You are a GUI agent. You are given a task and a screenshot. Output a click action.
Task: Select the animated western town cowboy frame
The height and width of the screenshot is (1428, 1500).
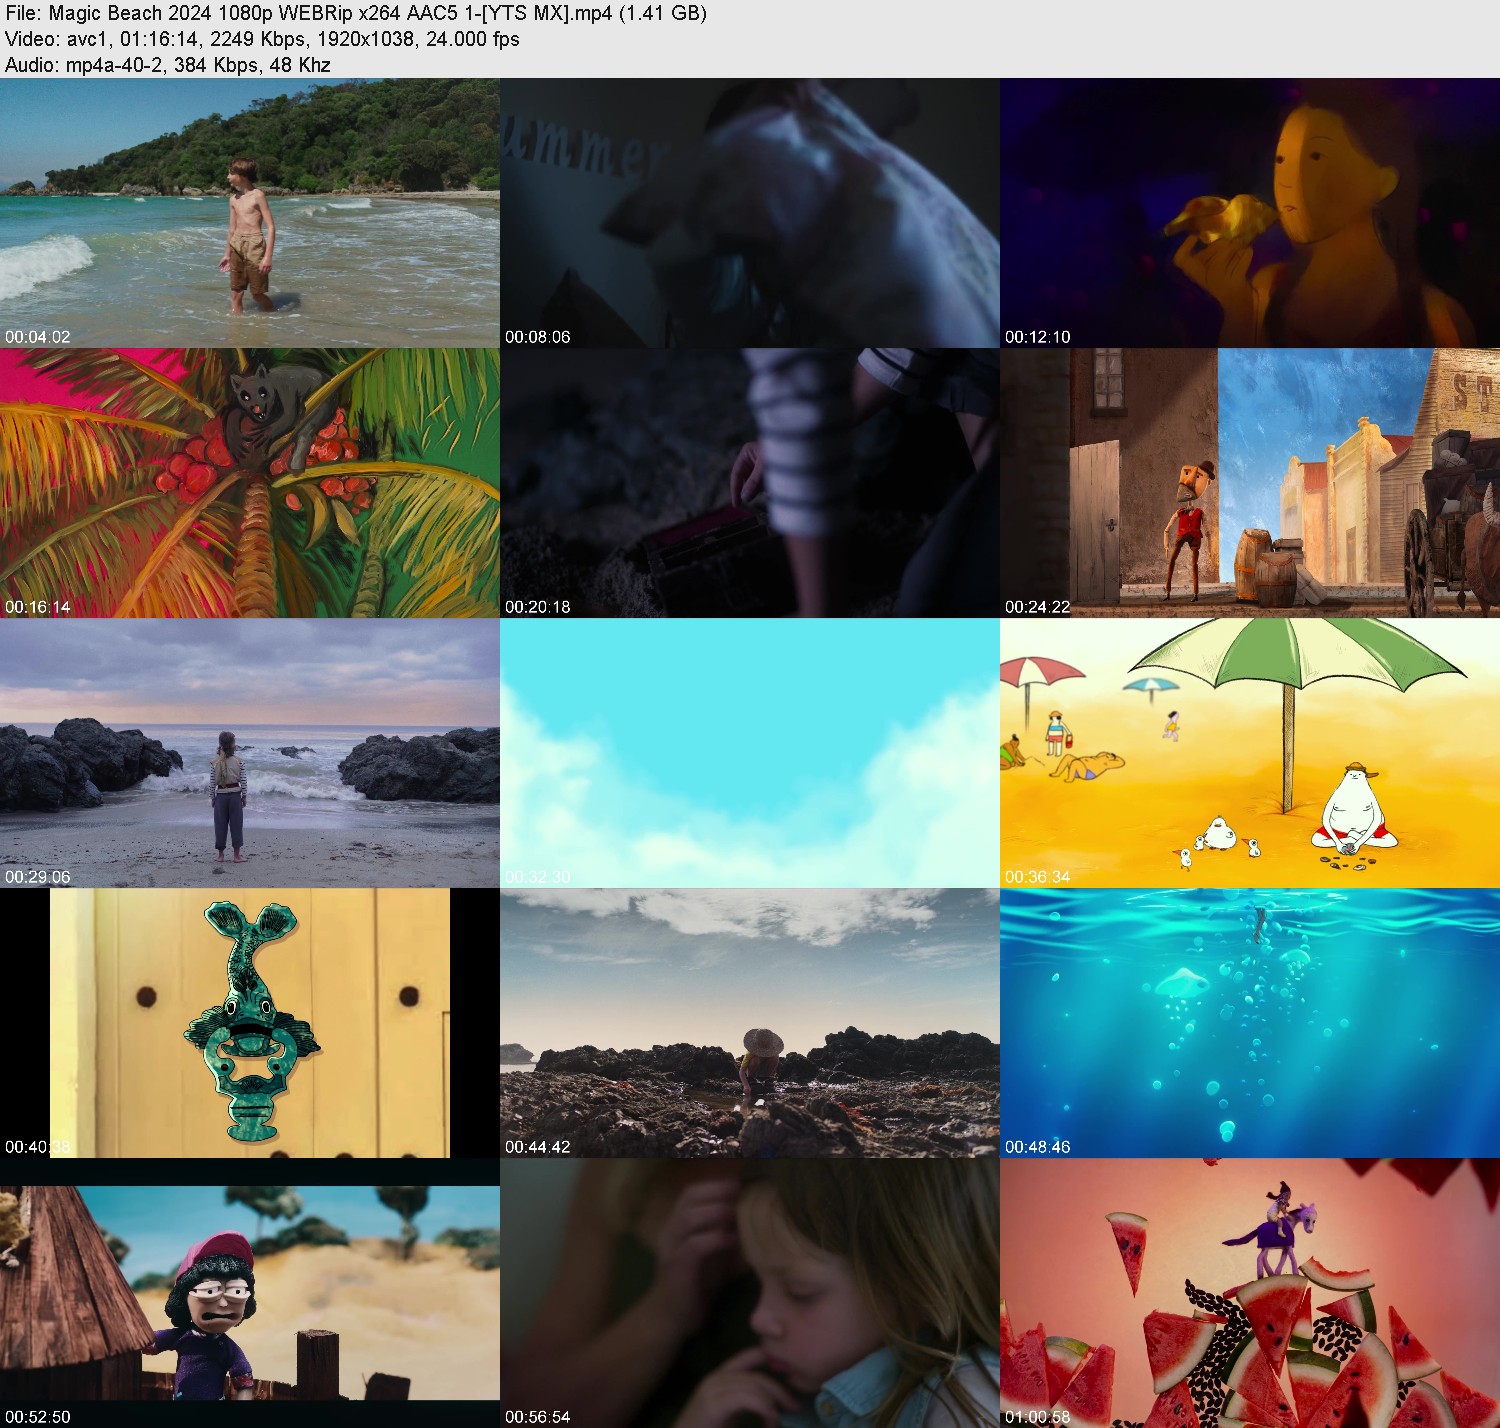[x=1250, y=483]
